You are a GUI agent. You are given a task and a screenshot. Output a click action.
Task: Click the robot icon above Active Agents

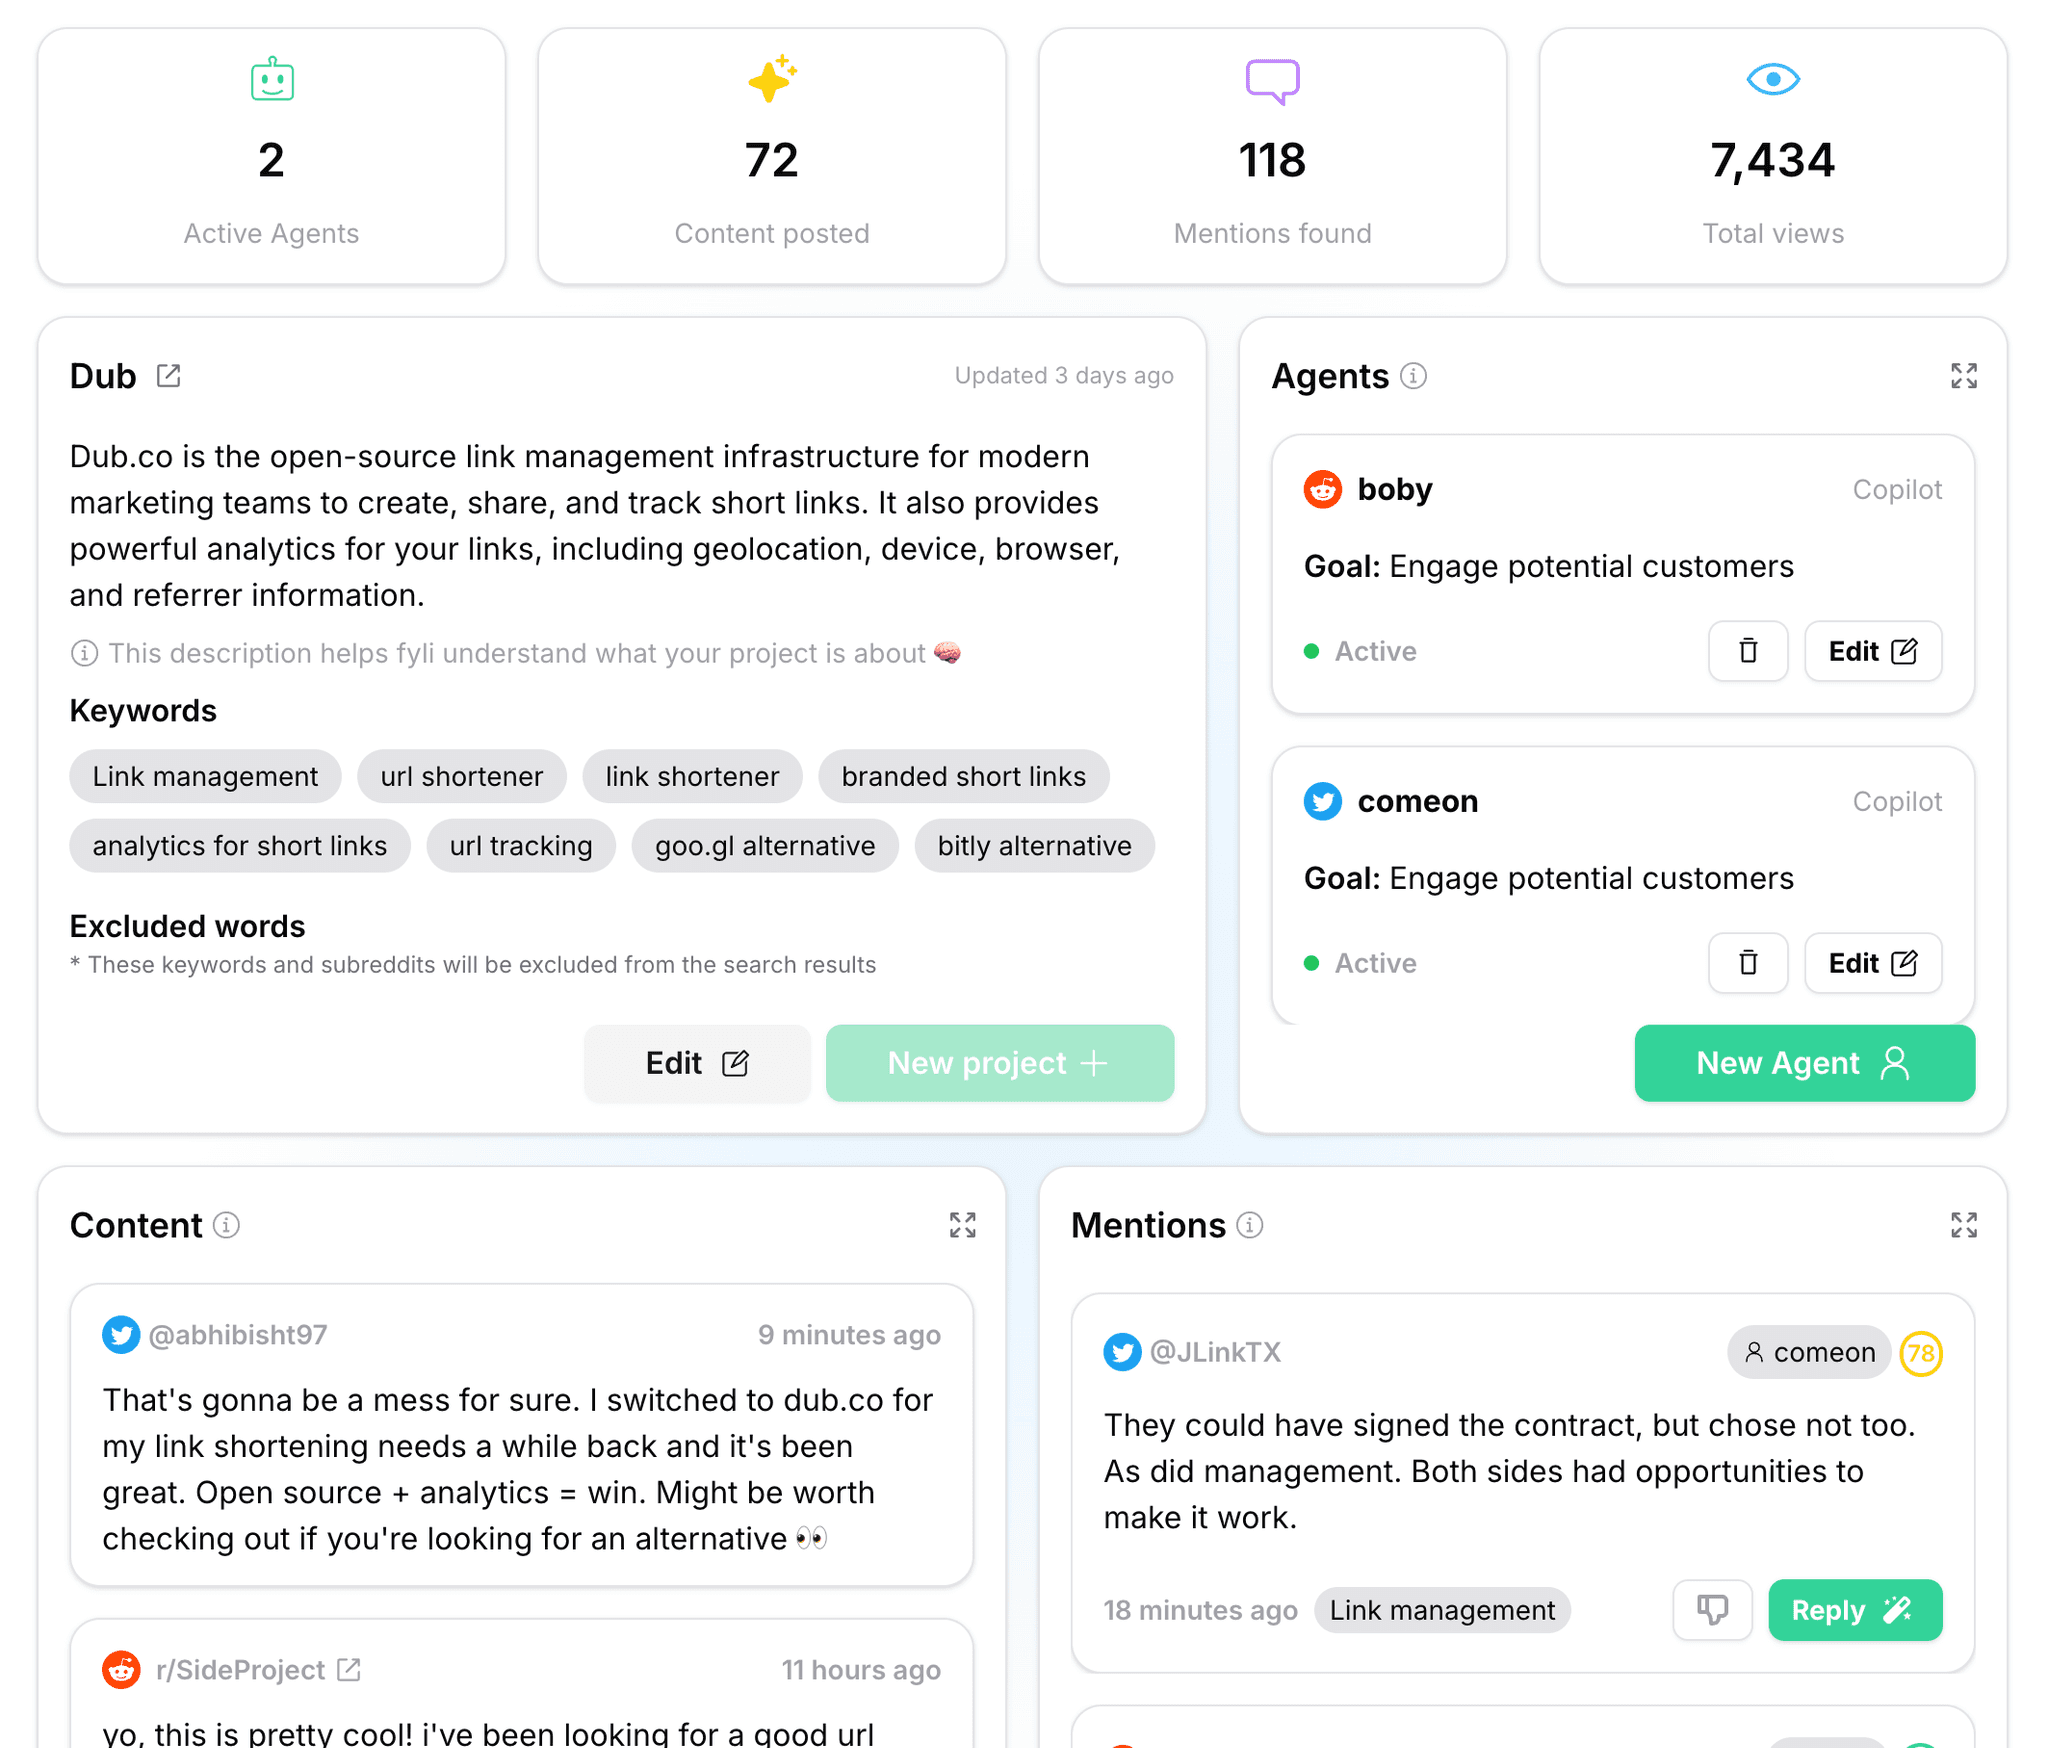tap(271, 79)
